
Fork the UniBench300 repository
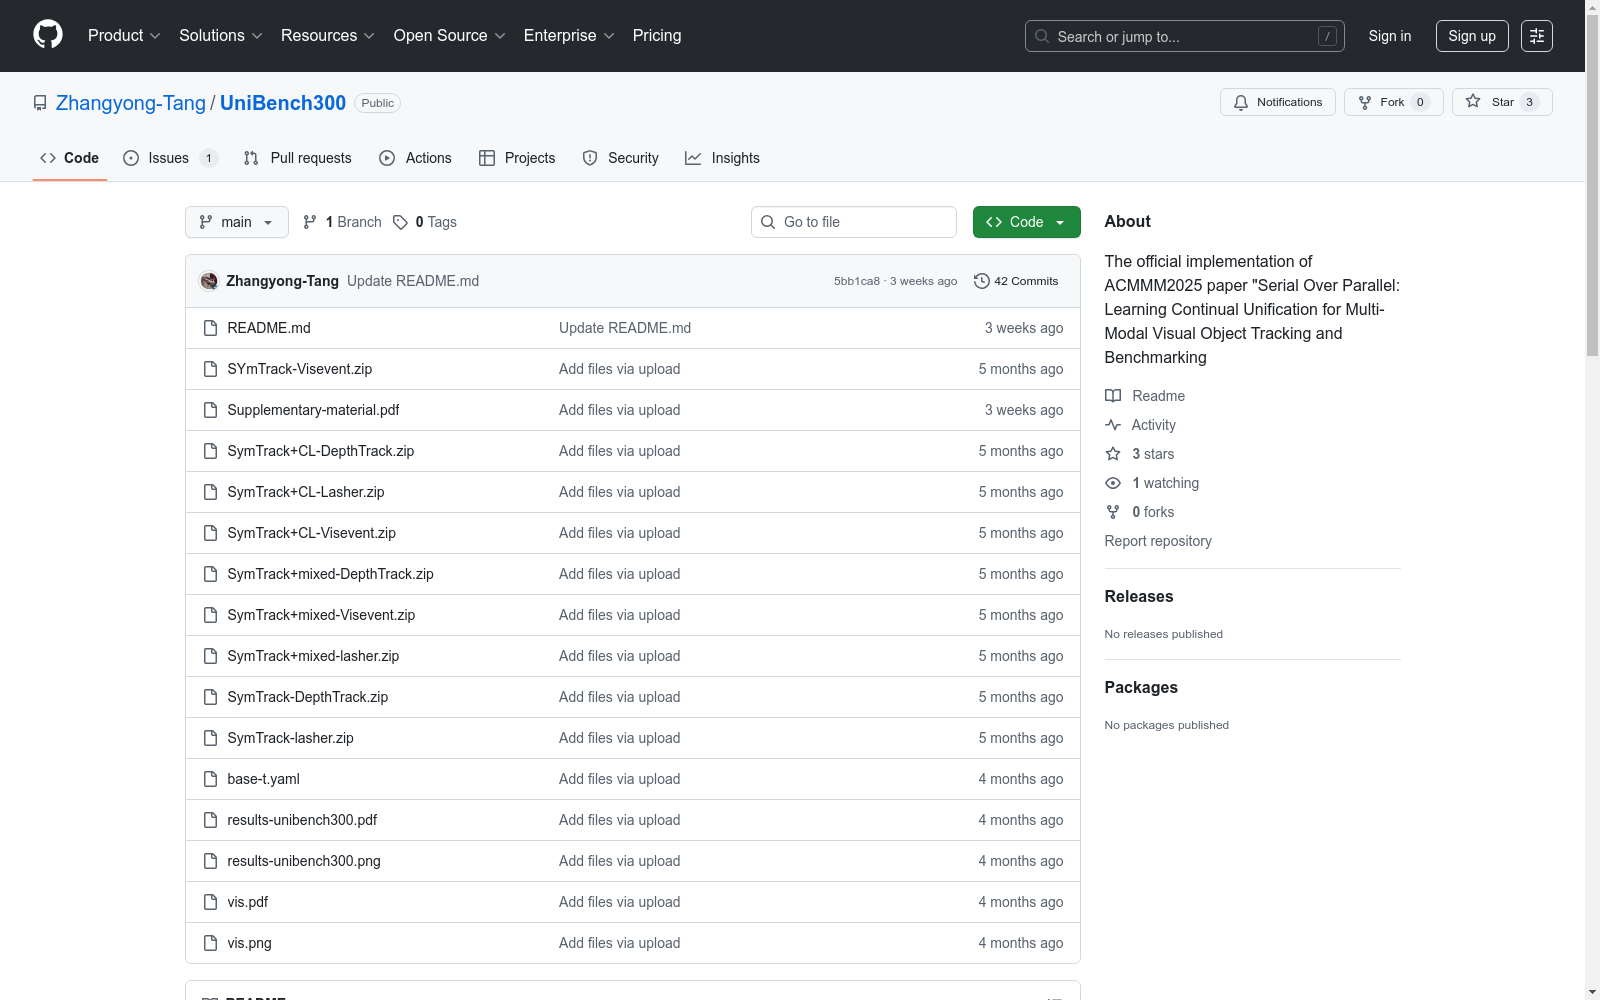coord(1394,102)
